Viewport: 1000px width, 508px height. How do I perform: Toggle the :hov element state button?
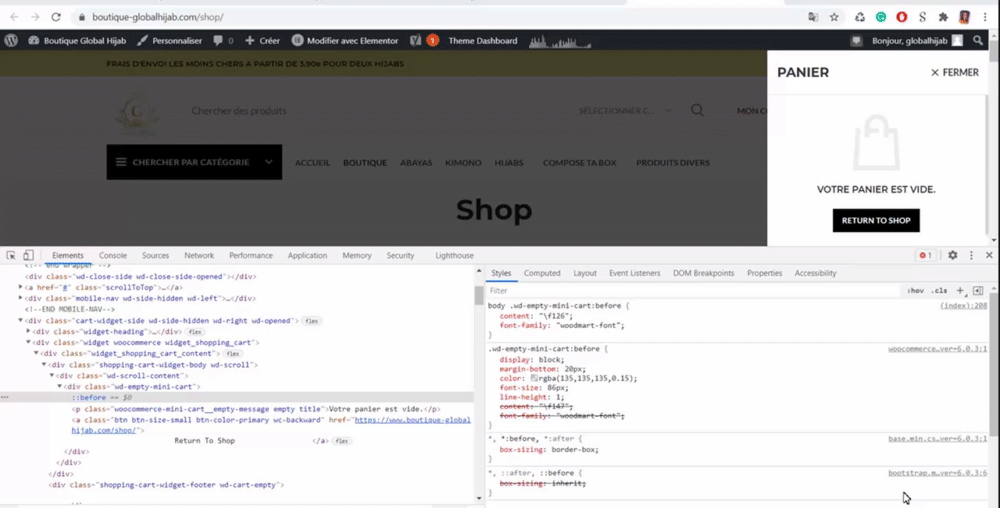tap(916, 291)
